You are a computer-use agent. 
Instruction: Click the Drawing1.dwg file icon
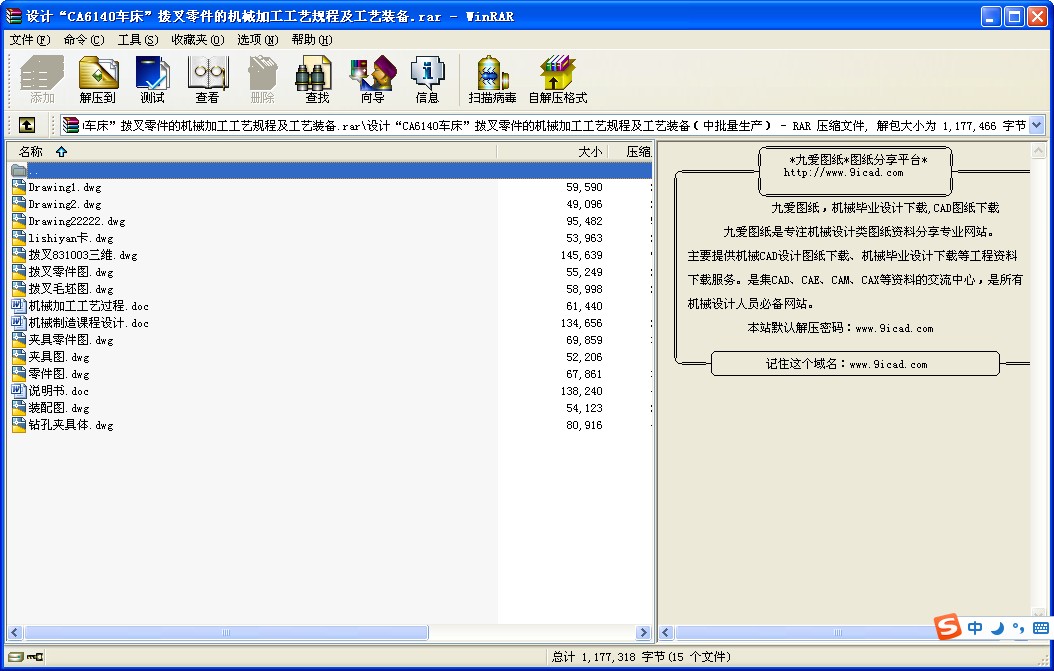19,187
